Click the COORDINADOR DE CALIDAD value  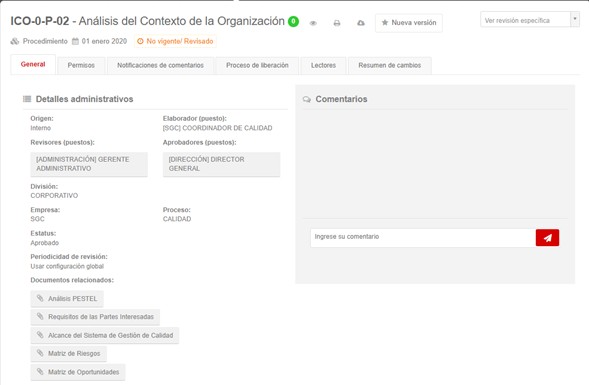(217, 128)
